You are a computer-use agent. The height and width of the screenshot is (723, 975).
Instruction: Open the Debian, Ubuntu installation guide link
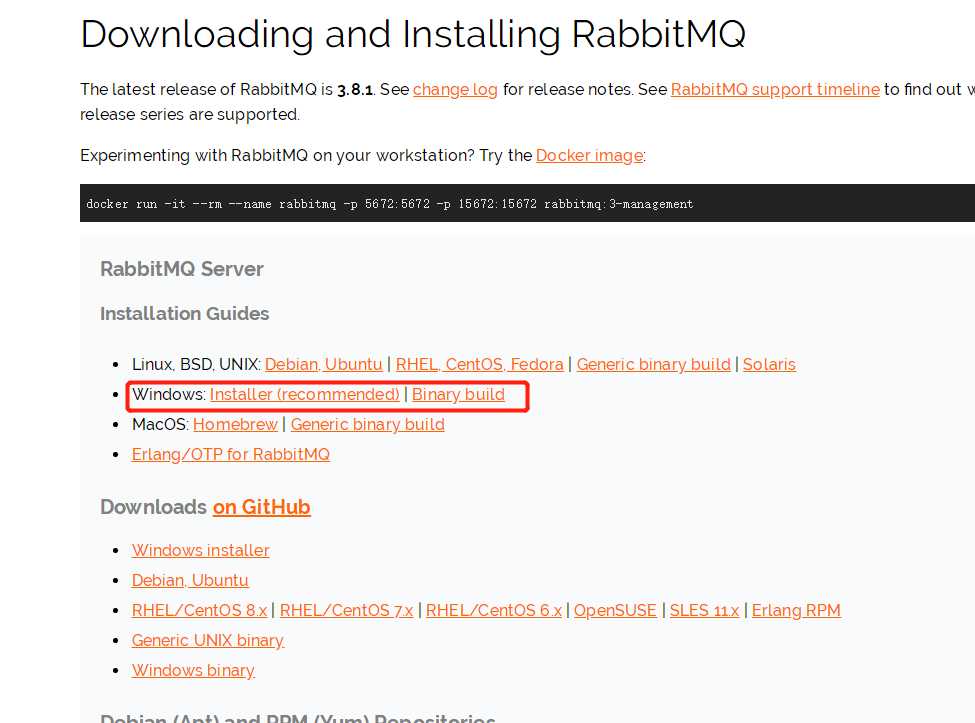323,364
